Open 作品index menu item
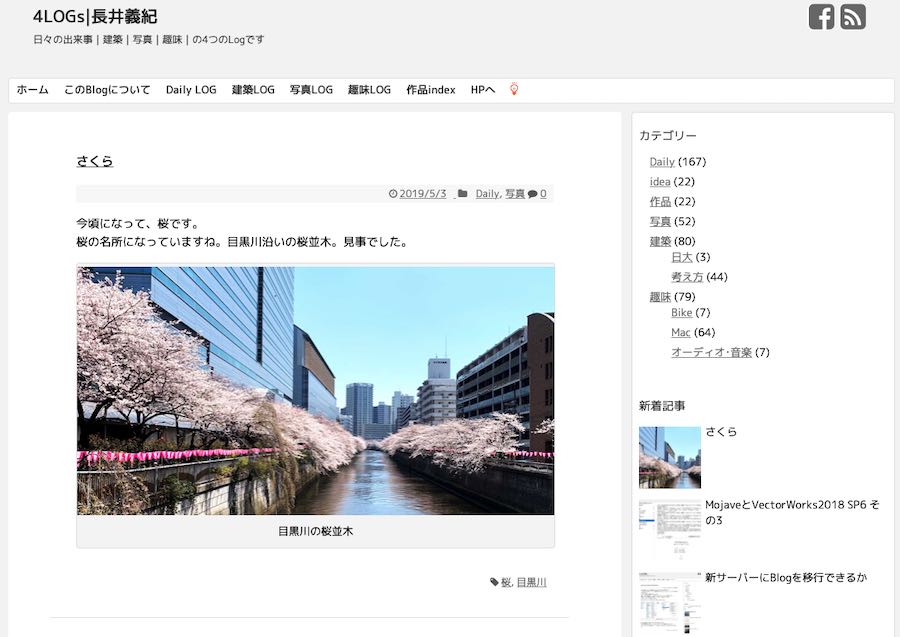This screenshot has width=900, height=637. tap(430, 90)
